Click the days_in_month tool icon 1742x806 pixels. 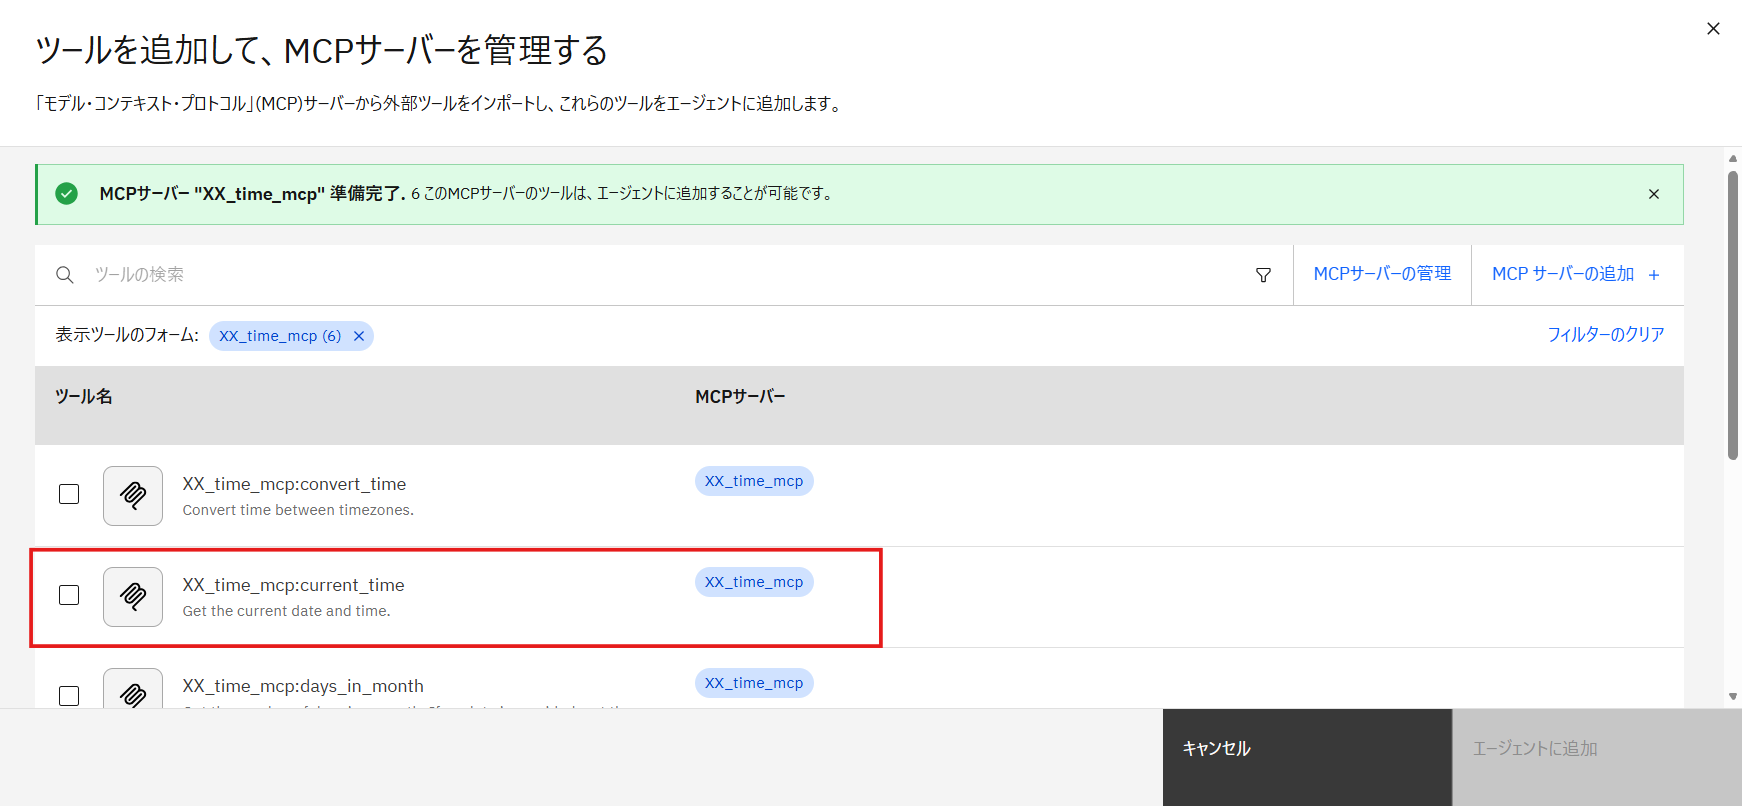click(x=133, y=692)
